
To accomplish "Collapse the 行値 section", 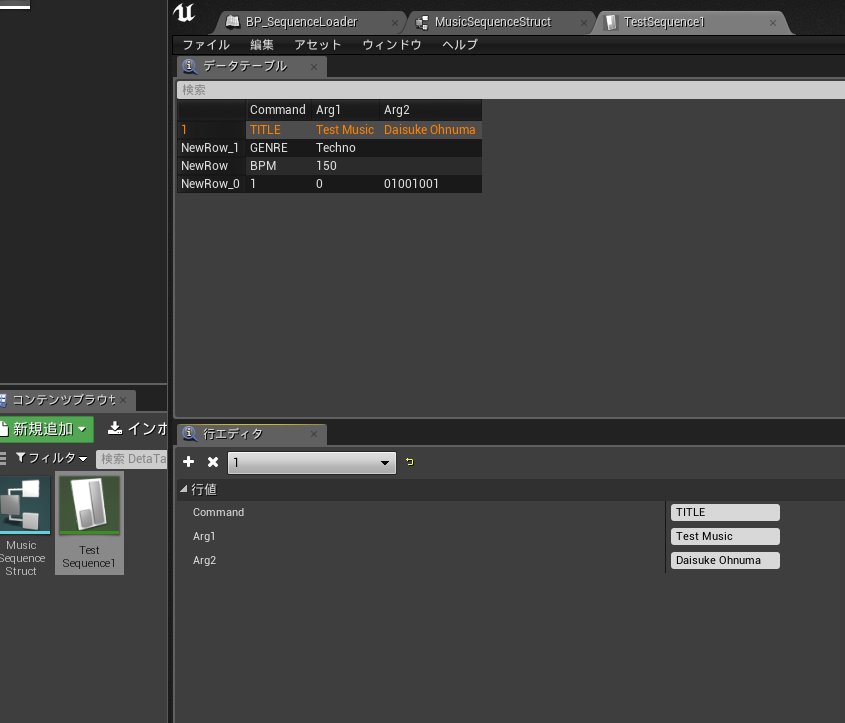I will click(184, 489).
